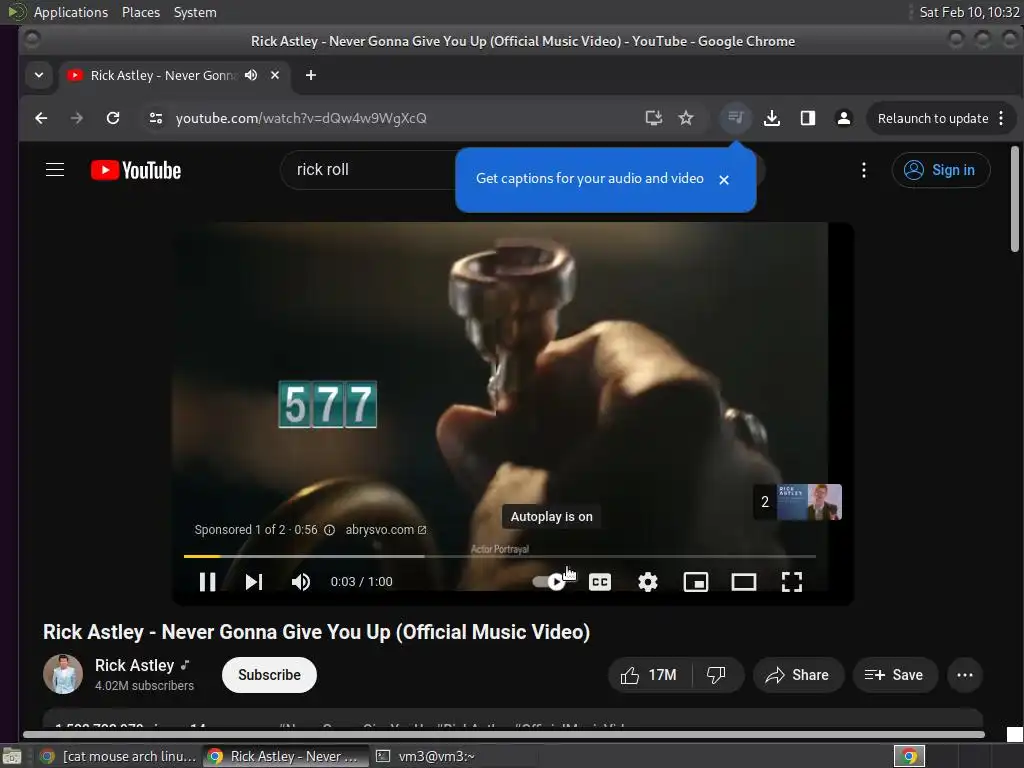
Task: Click the Sign in button
Action: [940, 170]
